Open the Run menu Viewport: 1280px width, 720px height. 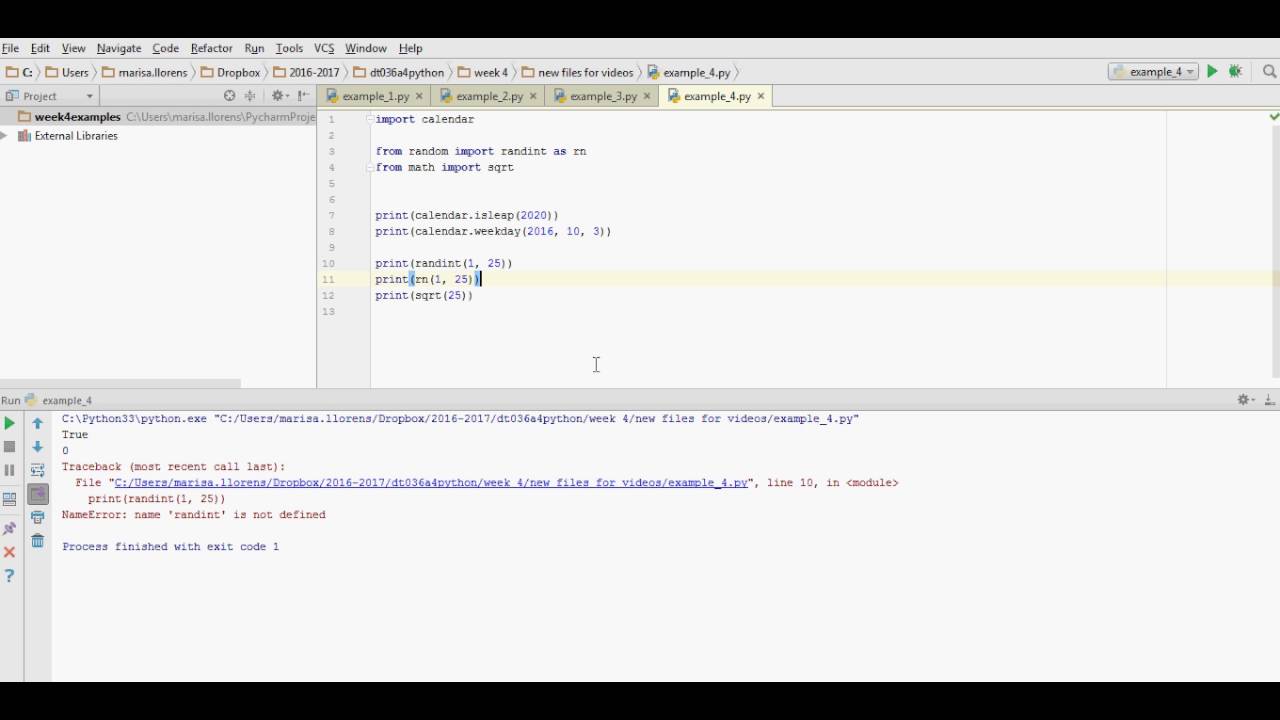tap(254, 48)
